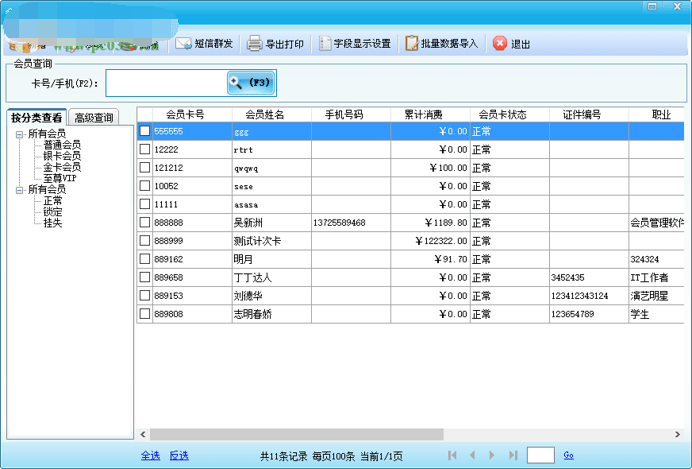The height and width of the screenshot is (469, 692).
Task: Click the 短信群发 envelope icon
Action: tap(185, 44)
